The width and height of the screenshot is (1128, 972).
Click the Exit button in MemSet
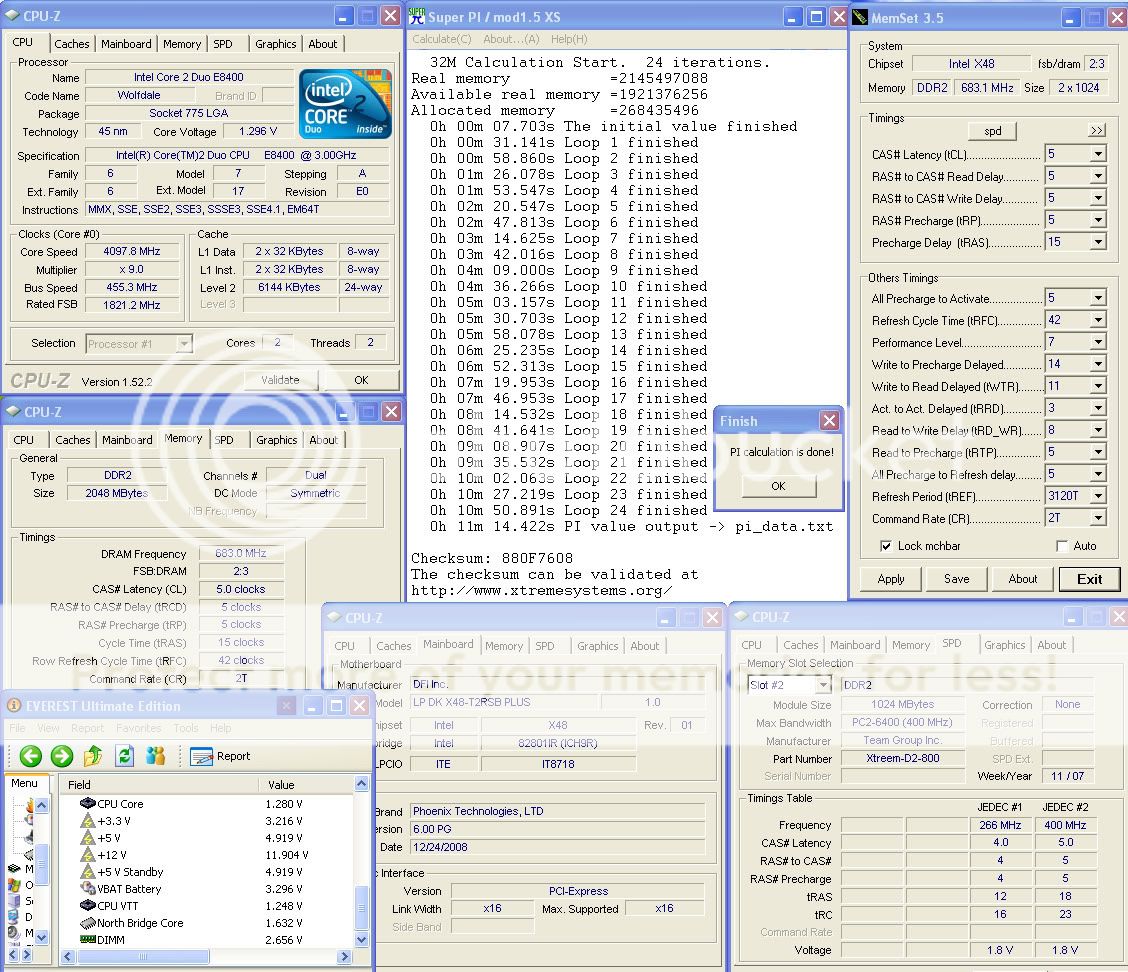[x=1089, y=578]
